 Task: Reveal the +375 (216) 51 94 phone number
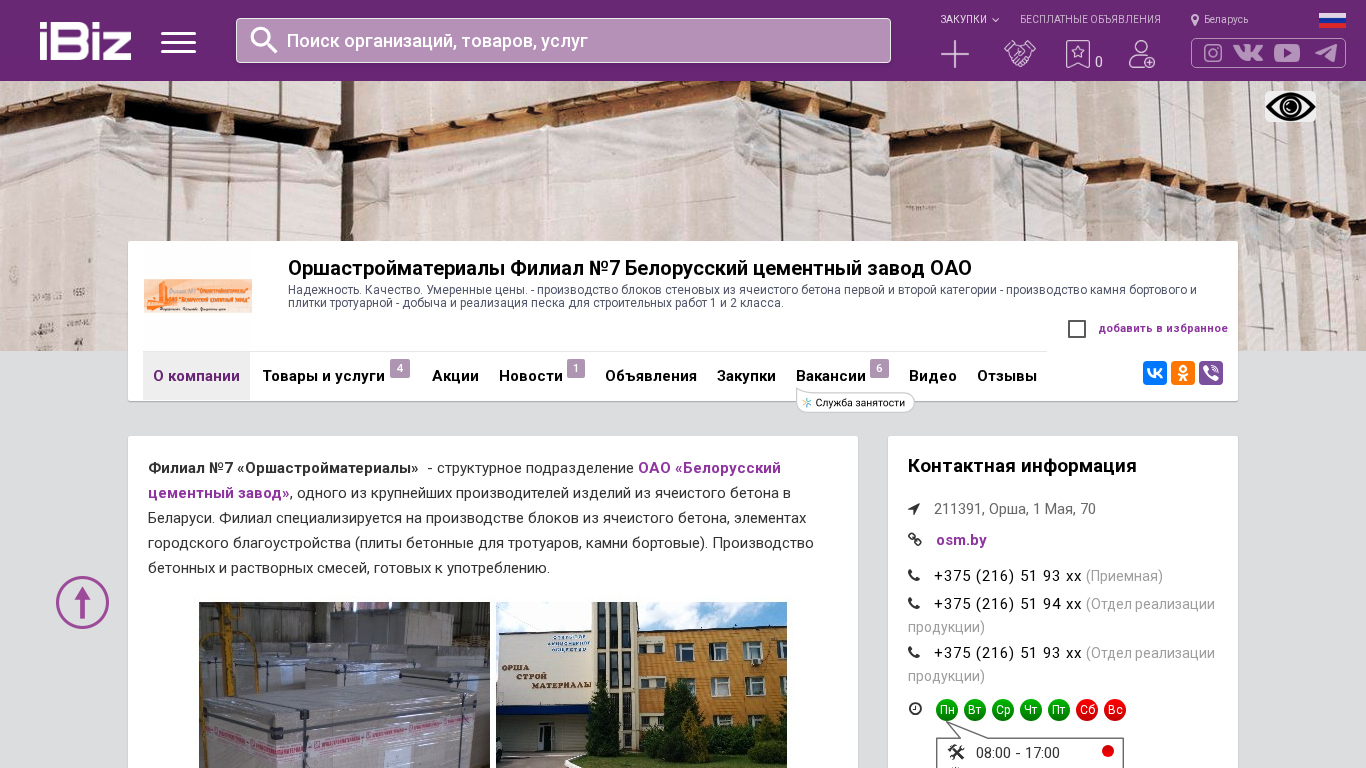click(1008, 604)
